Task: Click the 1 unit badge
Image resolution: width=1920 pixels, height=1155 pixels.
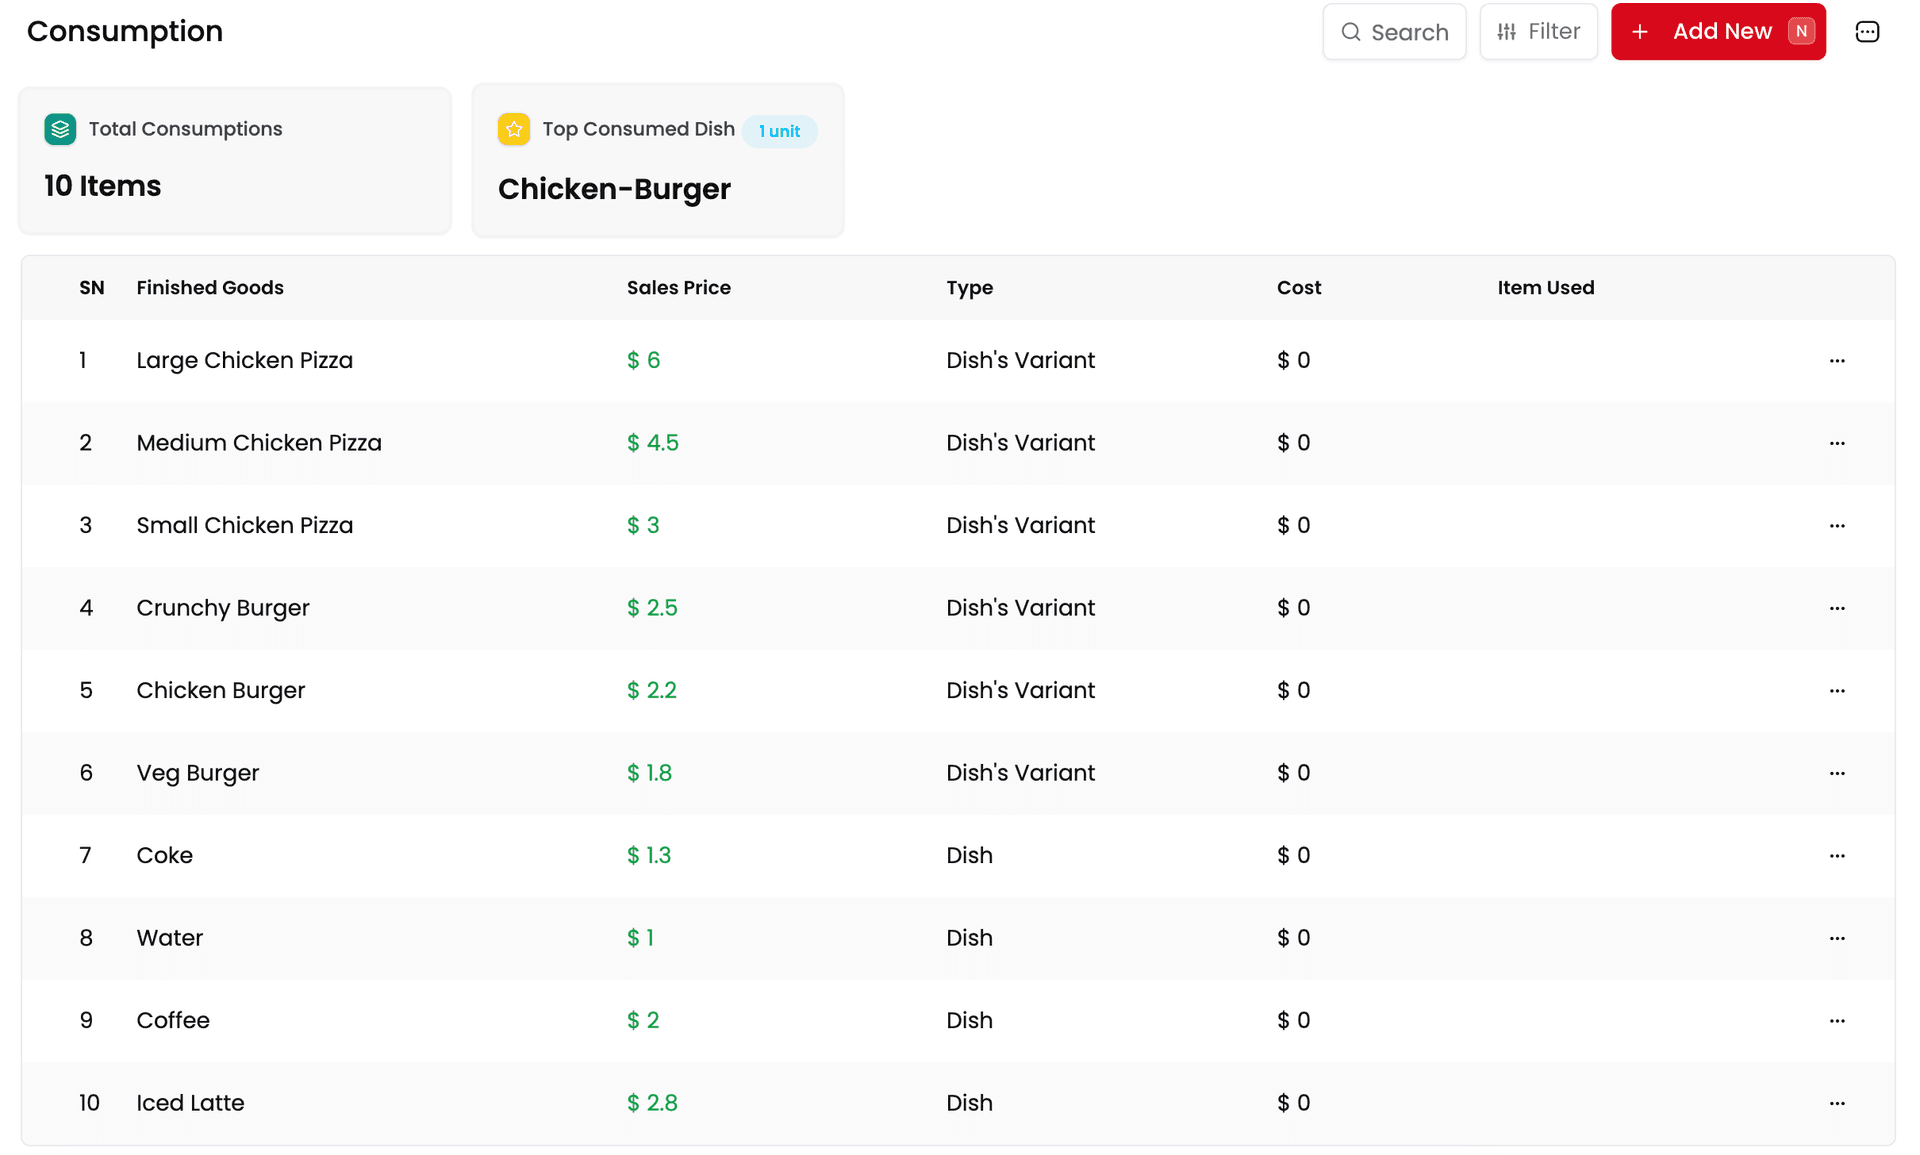Action: pyautogui.click(x=779, y=131)
